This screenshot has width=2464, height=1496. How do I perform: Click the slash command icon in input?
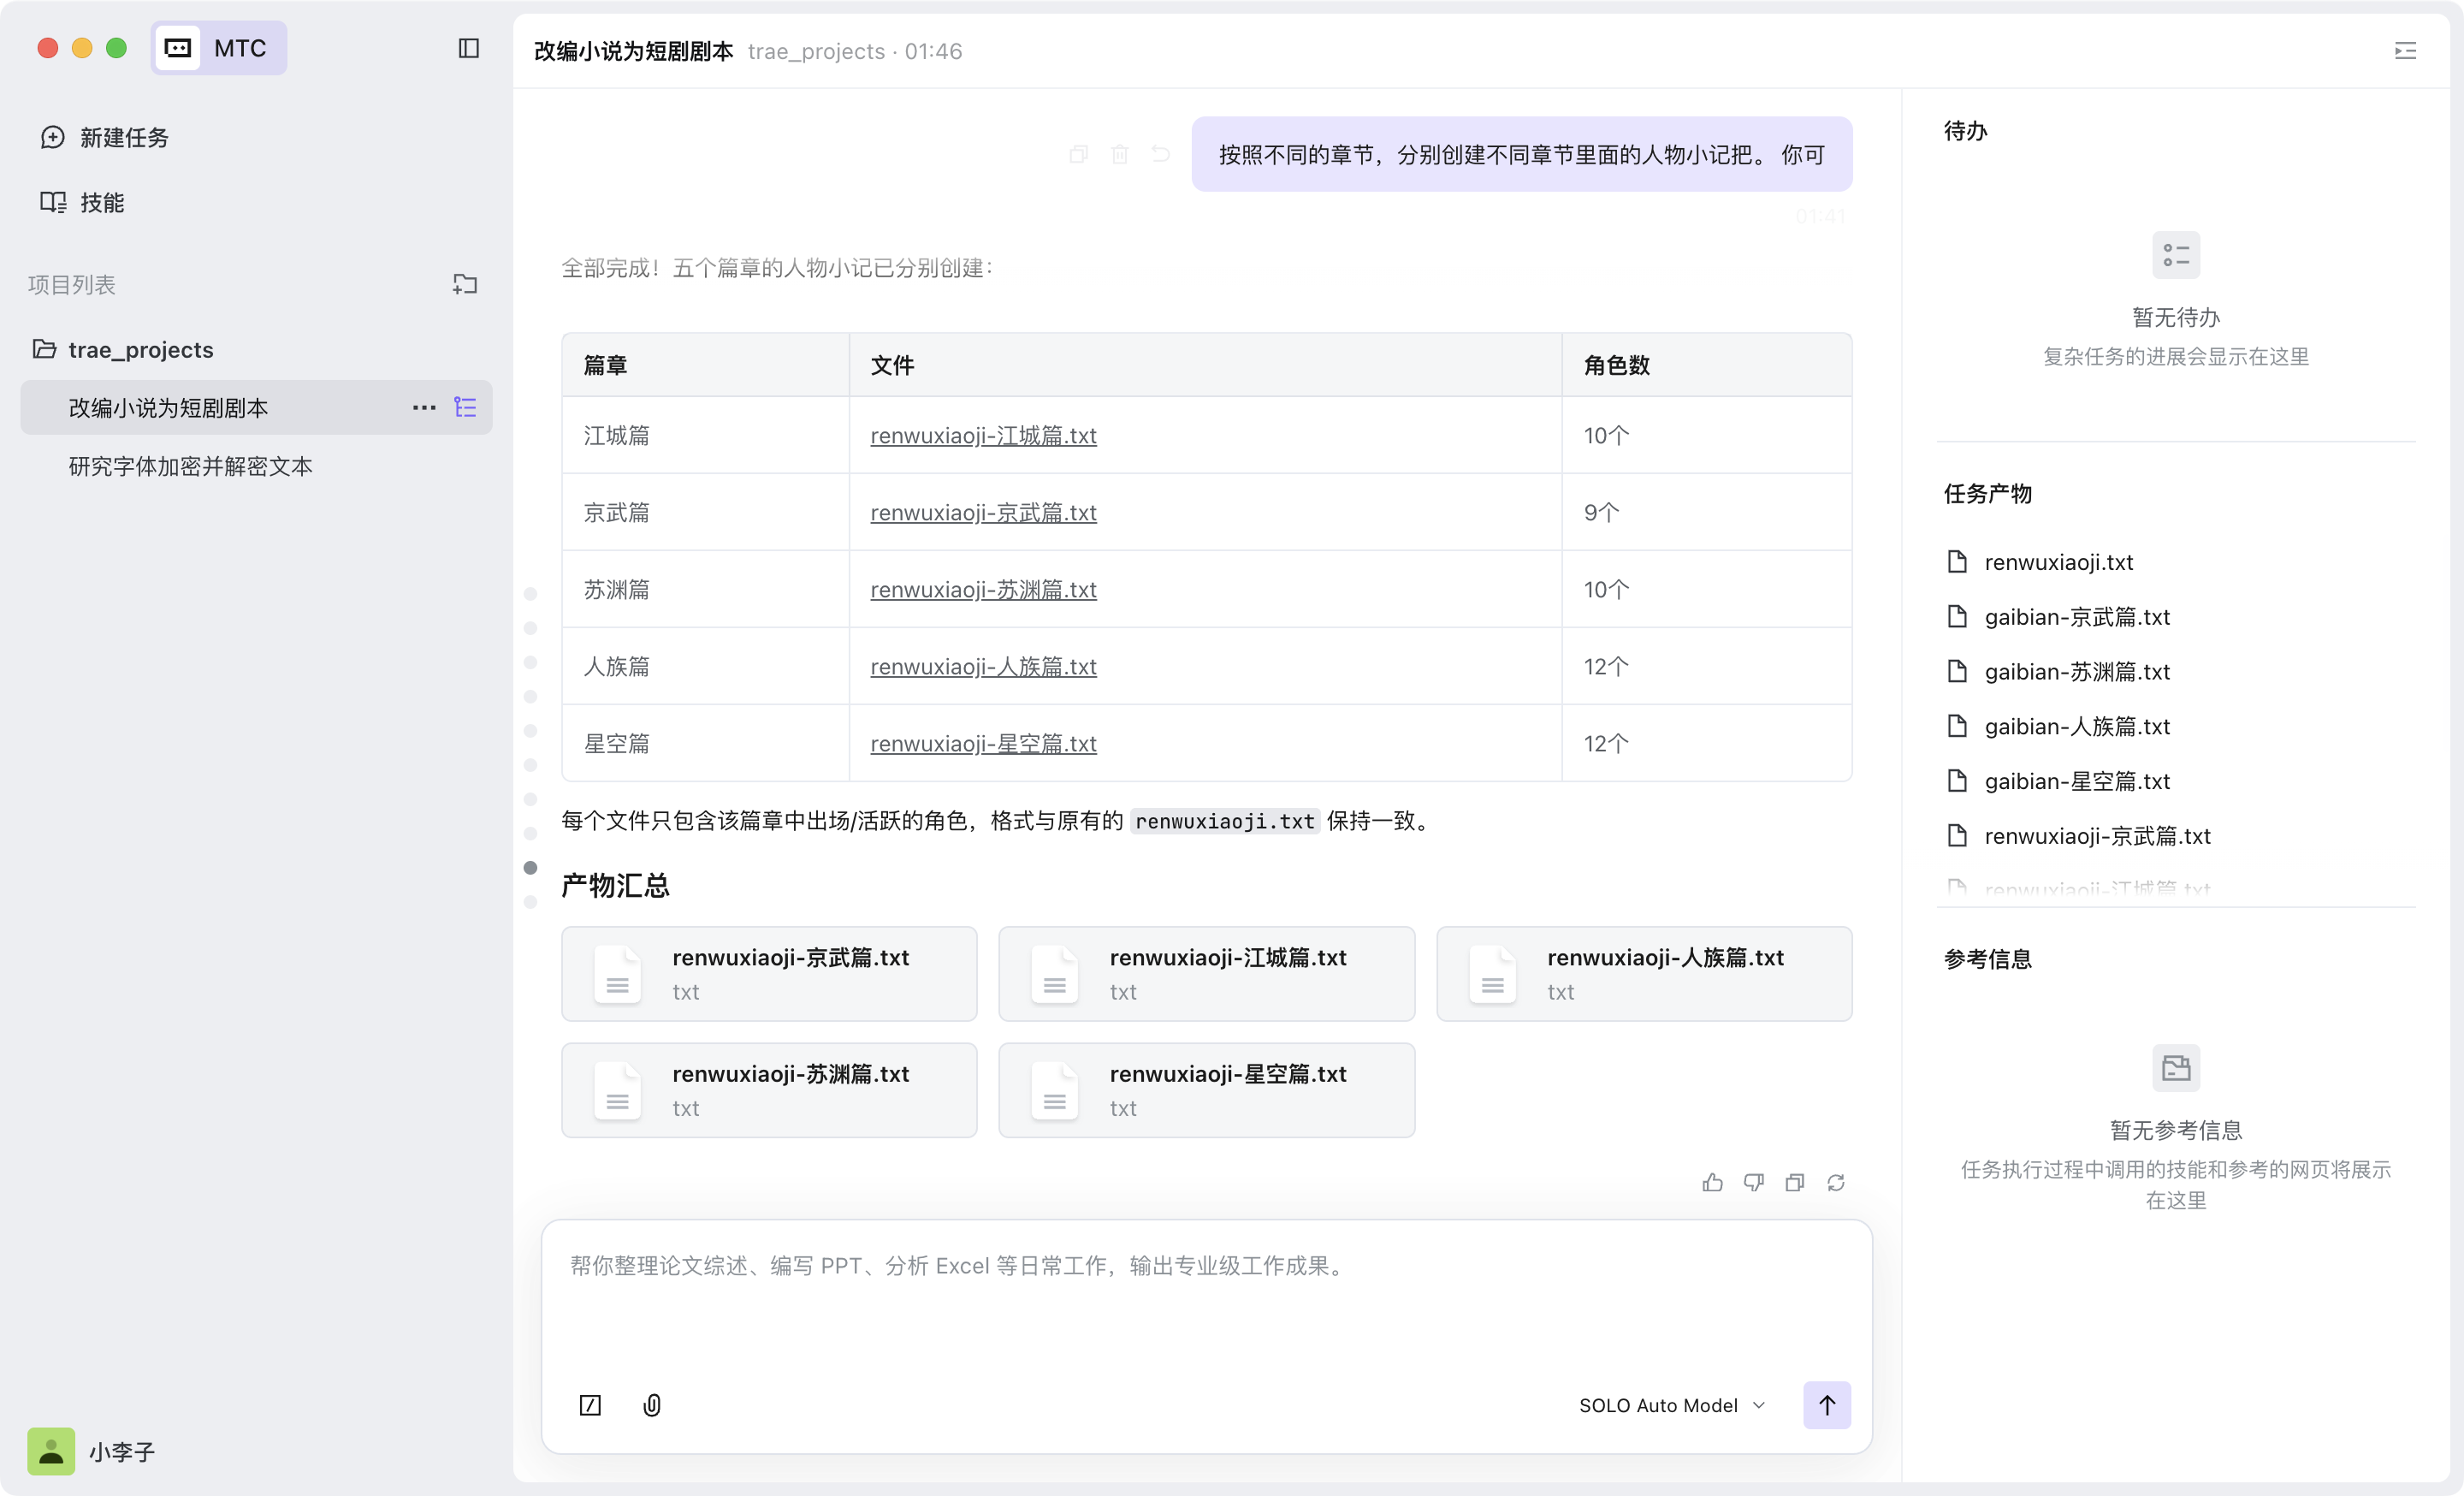pyautogui.click(x=590, y=1405)
